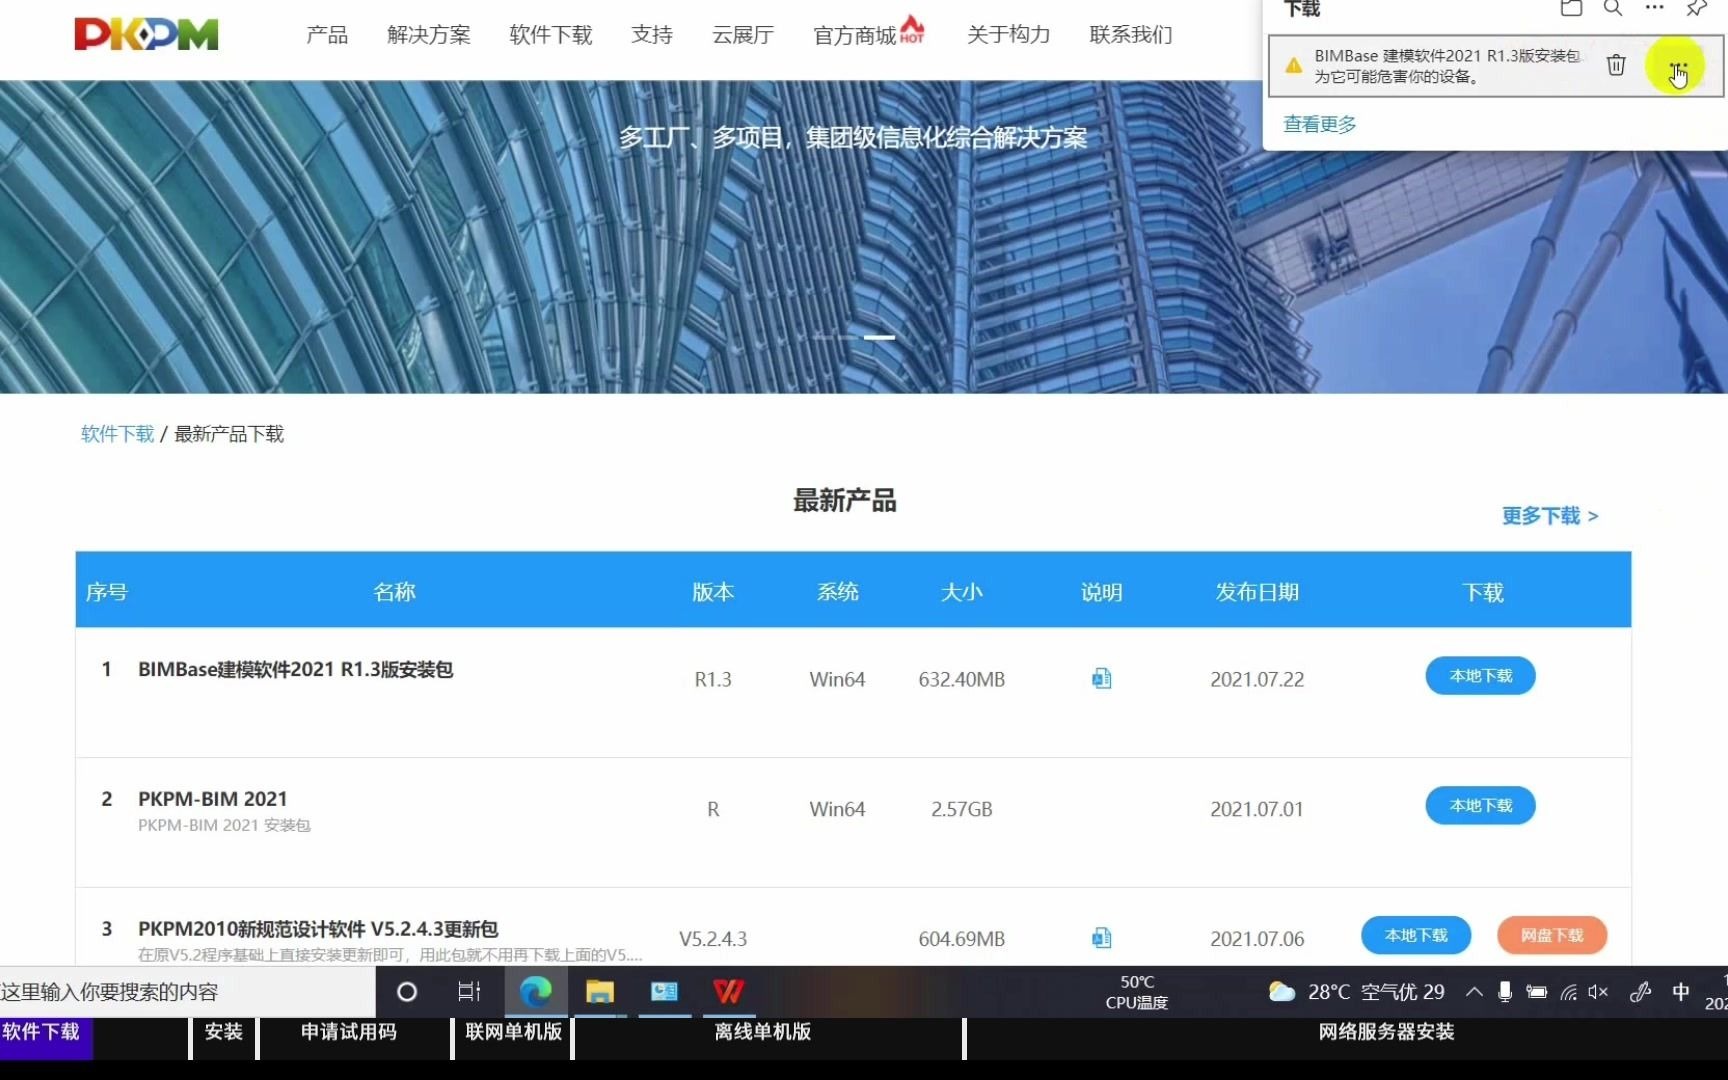This screenshot has width=1728, height=1080.
Task: Click the pen input tray icon
Action: pos(1641,992)
